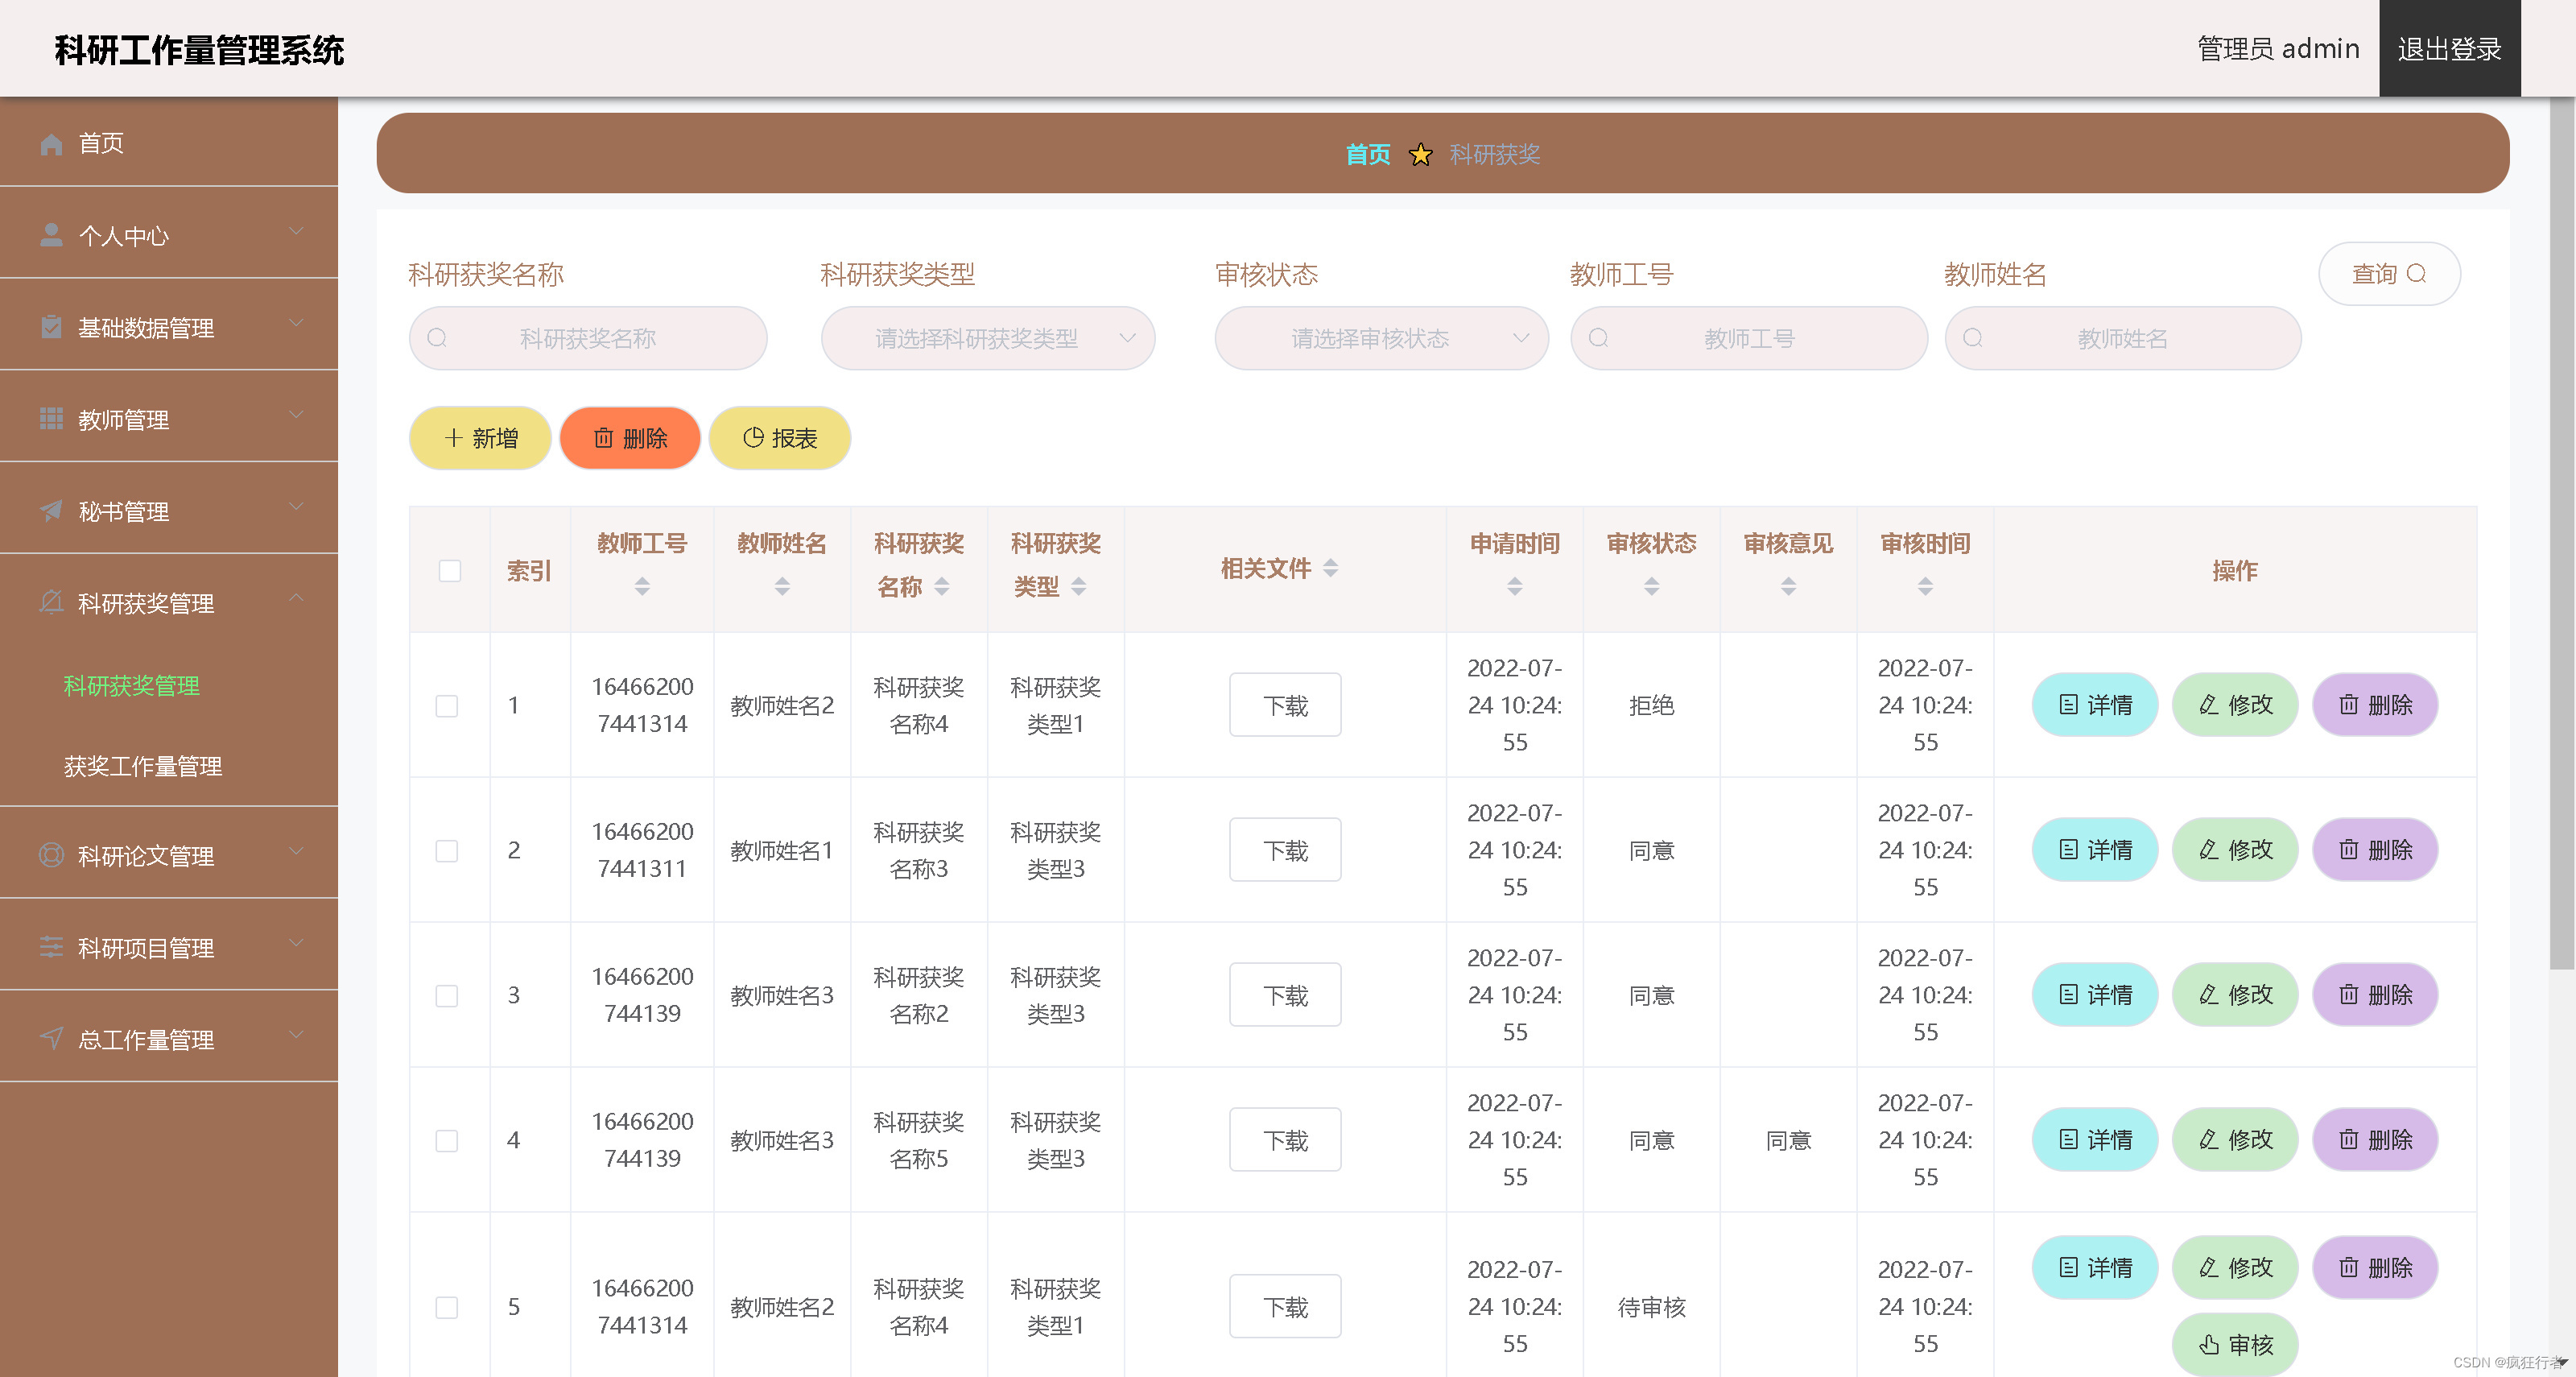
Task: Open the 请选择审核状态 dropdown
Action: pos(1382,338)
